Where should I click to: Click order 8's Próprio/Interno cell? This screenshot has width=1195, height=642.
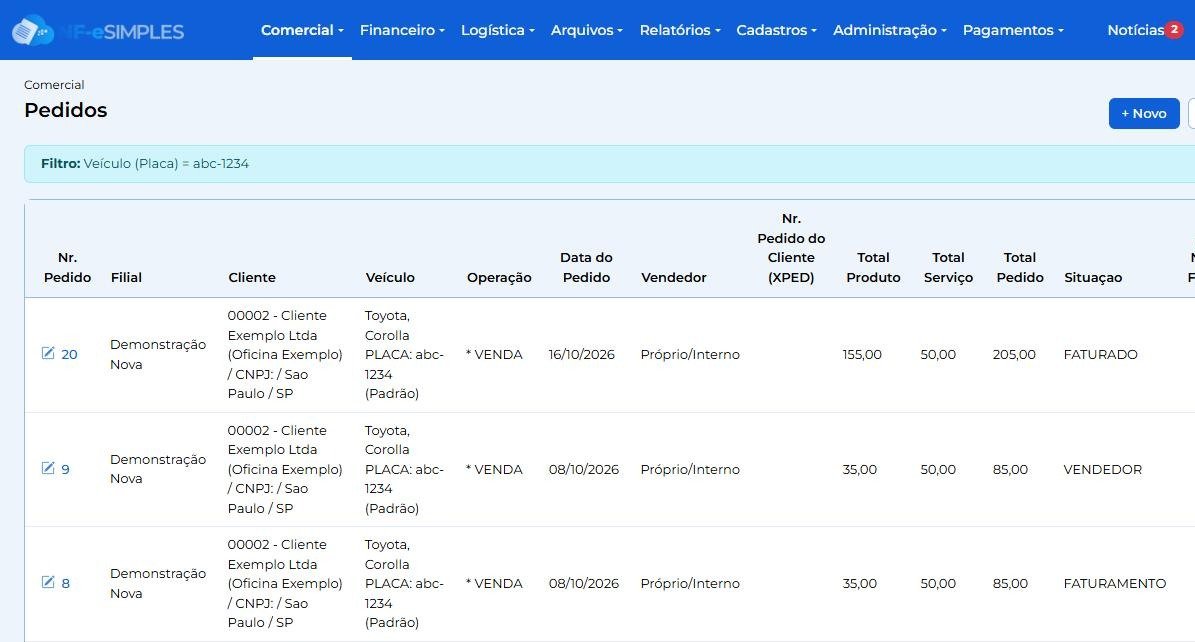click(690, 583)
